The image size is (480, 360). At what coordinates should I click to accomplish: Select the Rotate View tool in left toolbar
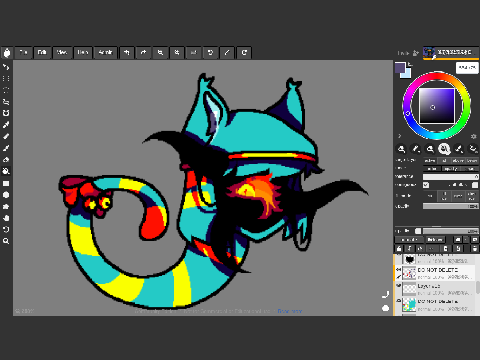(x=6, y=230)
